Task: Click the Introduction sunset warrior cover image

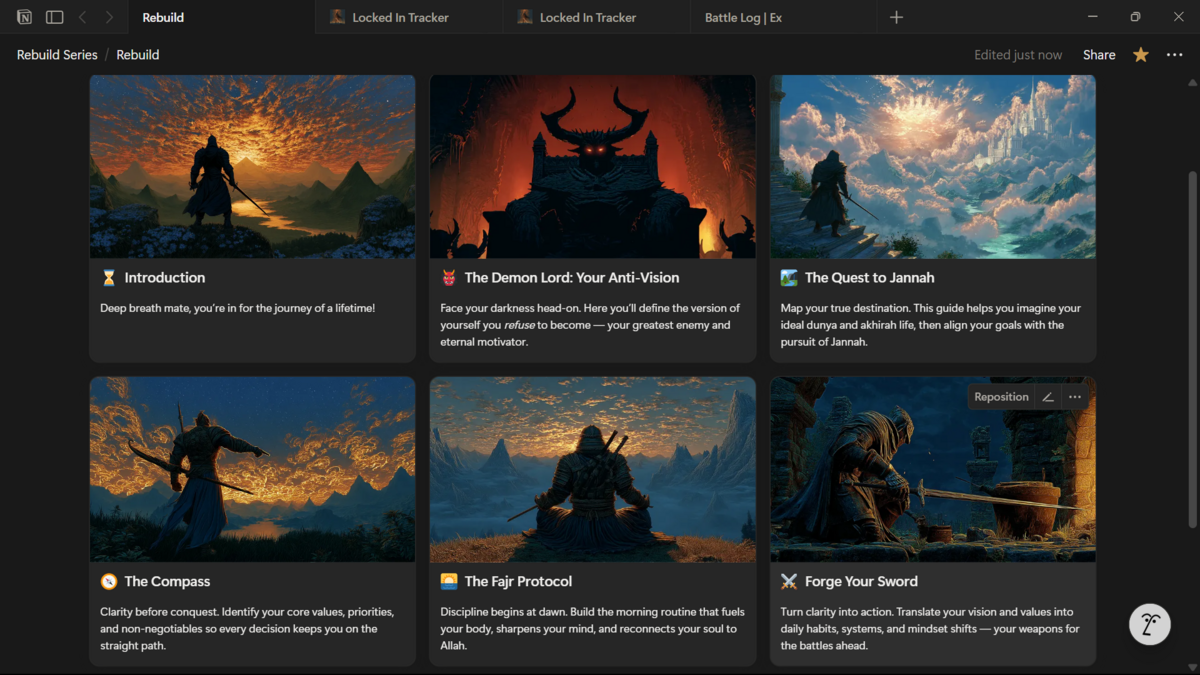Action: [252, 166]
